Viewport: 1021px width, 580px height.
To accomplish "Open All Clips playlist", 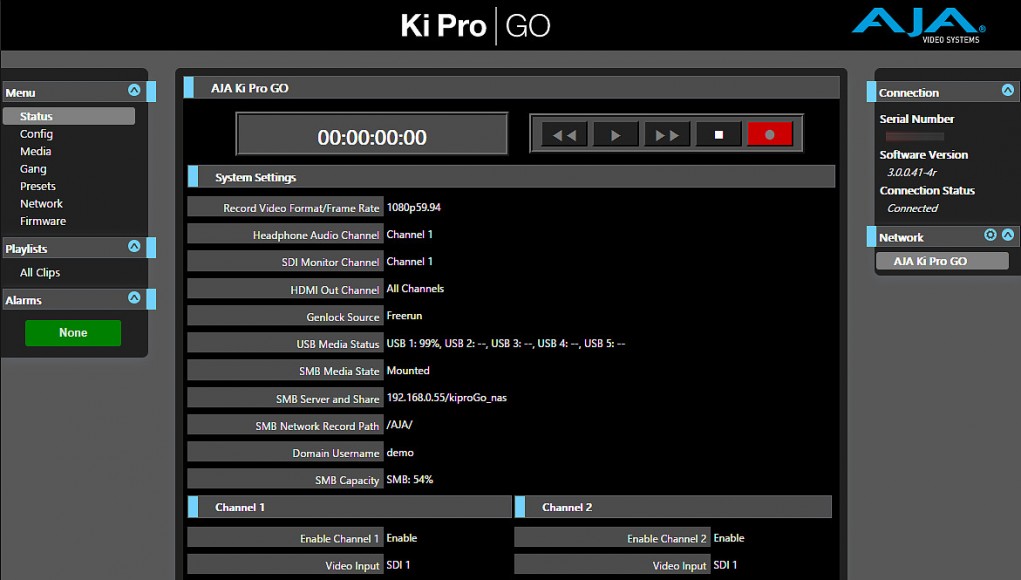I will (40, 272).
